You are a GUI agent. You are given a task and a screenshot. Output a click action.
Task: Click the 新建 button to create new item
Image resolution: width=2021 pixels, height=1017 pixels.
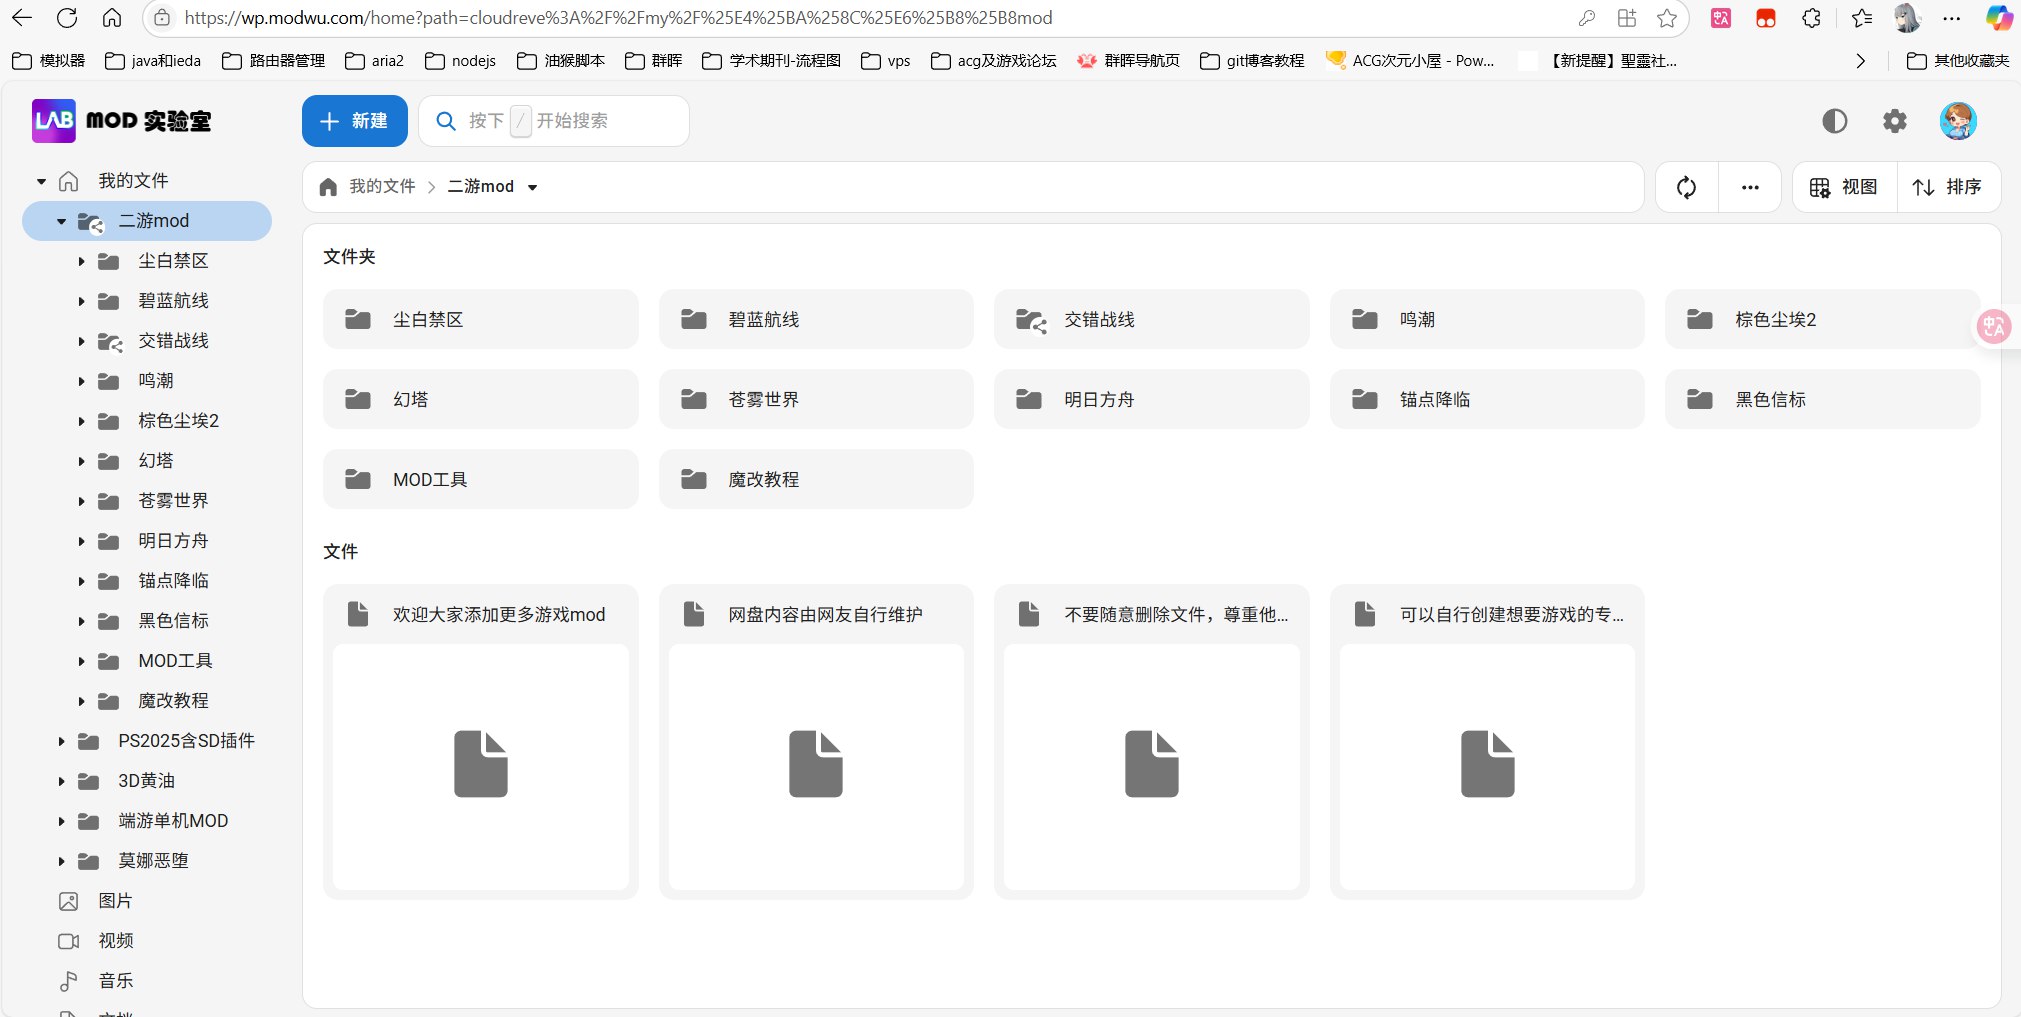point(354,120)
